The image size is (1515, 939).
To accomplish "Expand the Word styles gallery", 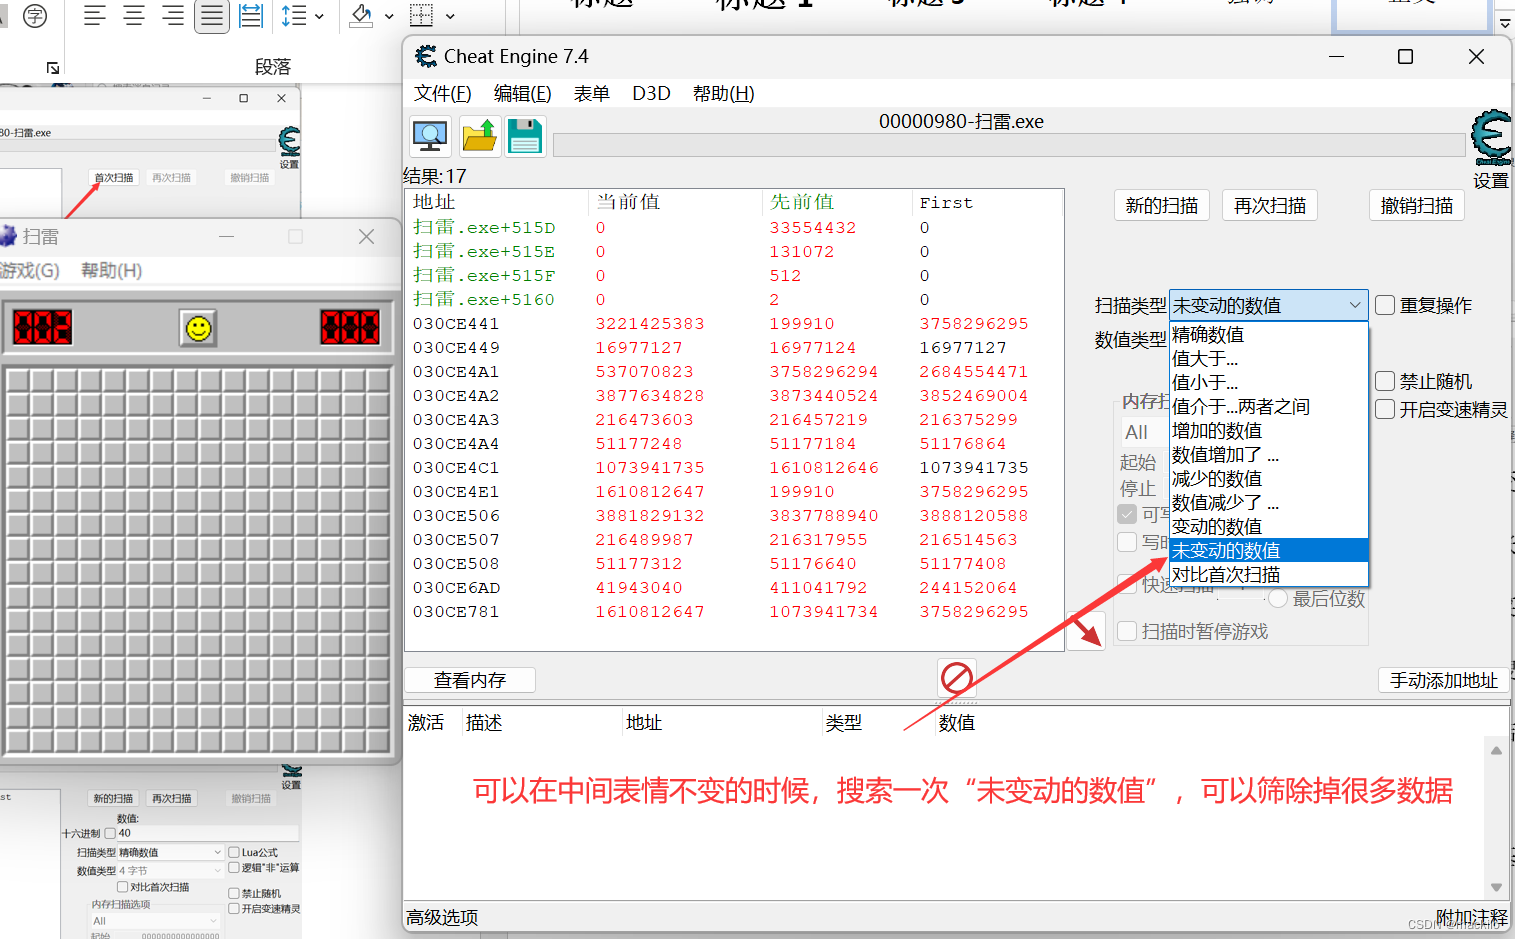I will (x=1505, y=22).
